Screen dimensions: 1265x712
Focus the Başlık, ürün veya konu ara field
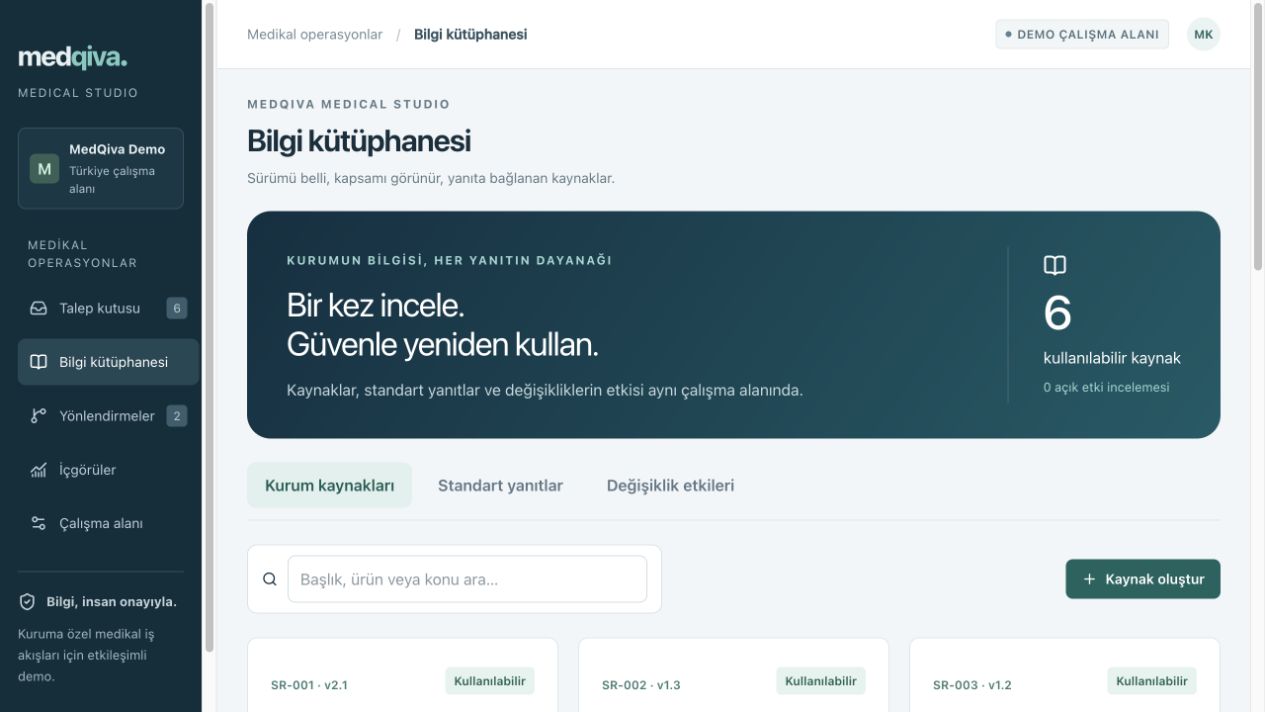tap(467, 579)
